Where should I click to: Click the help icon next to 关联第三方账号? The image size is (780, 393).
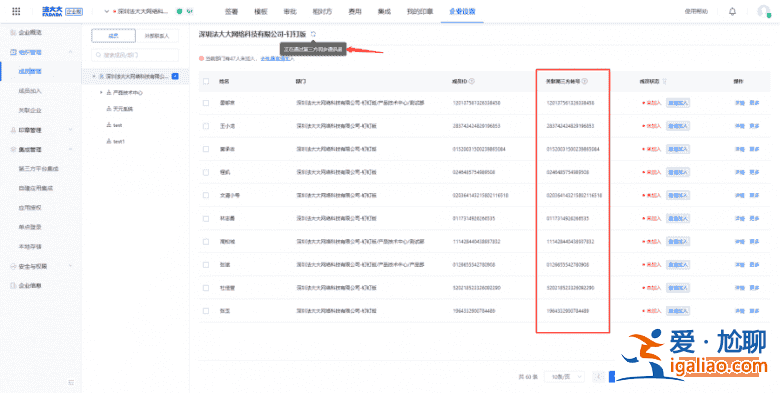pyautogui.click(x=585, y=81)
